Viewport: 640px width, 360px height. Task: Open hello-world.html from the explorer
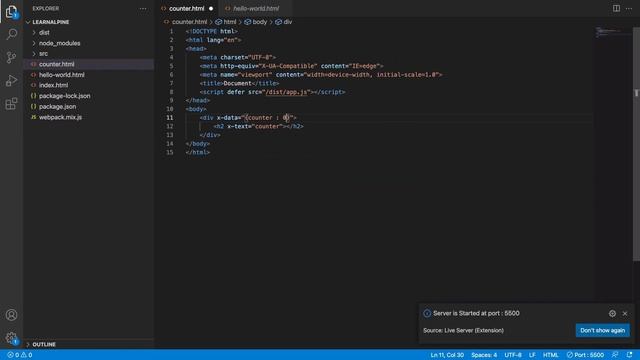[x=62, y=75]
